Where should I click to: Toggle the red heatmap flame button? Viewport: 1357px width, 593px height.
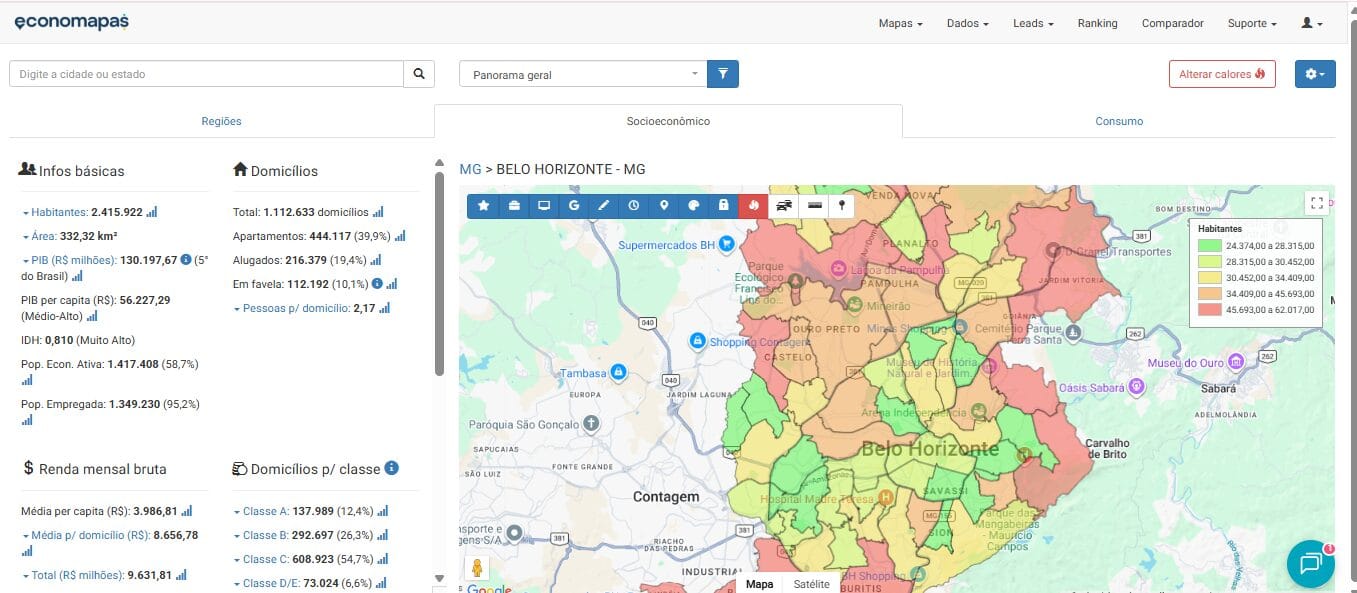tap(753, 205)
